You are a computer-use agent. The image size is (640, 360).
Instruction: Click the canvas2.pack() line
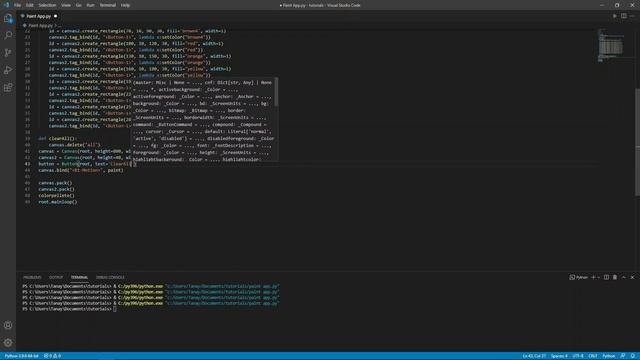point(56,189)
